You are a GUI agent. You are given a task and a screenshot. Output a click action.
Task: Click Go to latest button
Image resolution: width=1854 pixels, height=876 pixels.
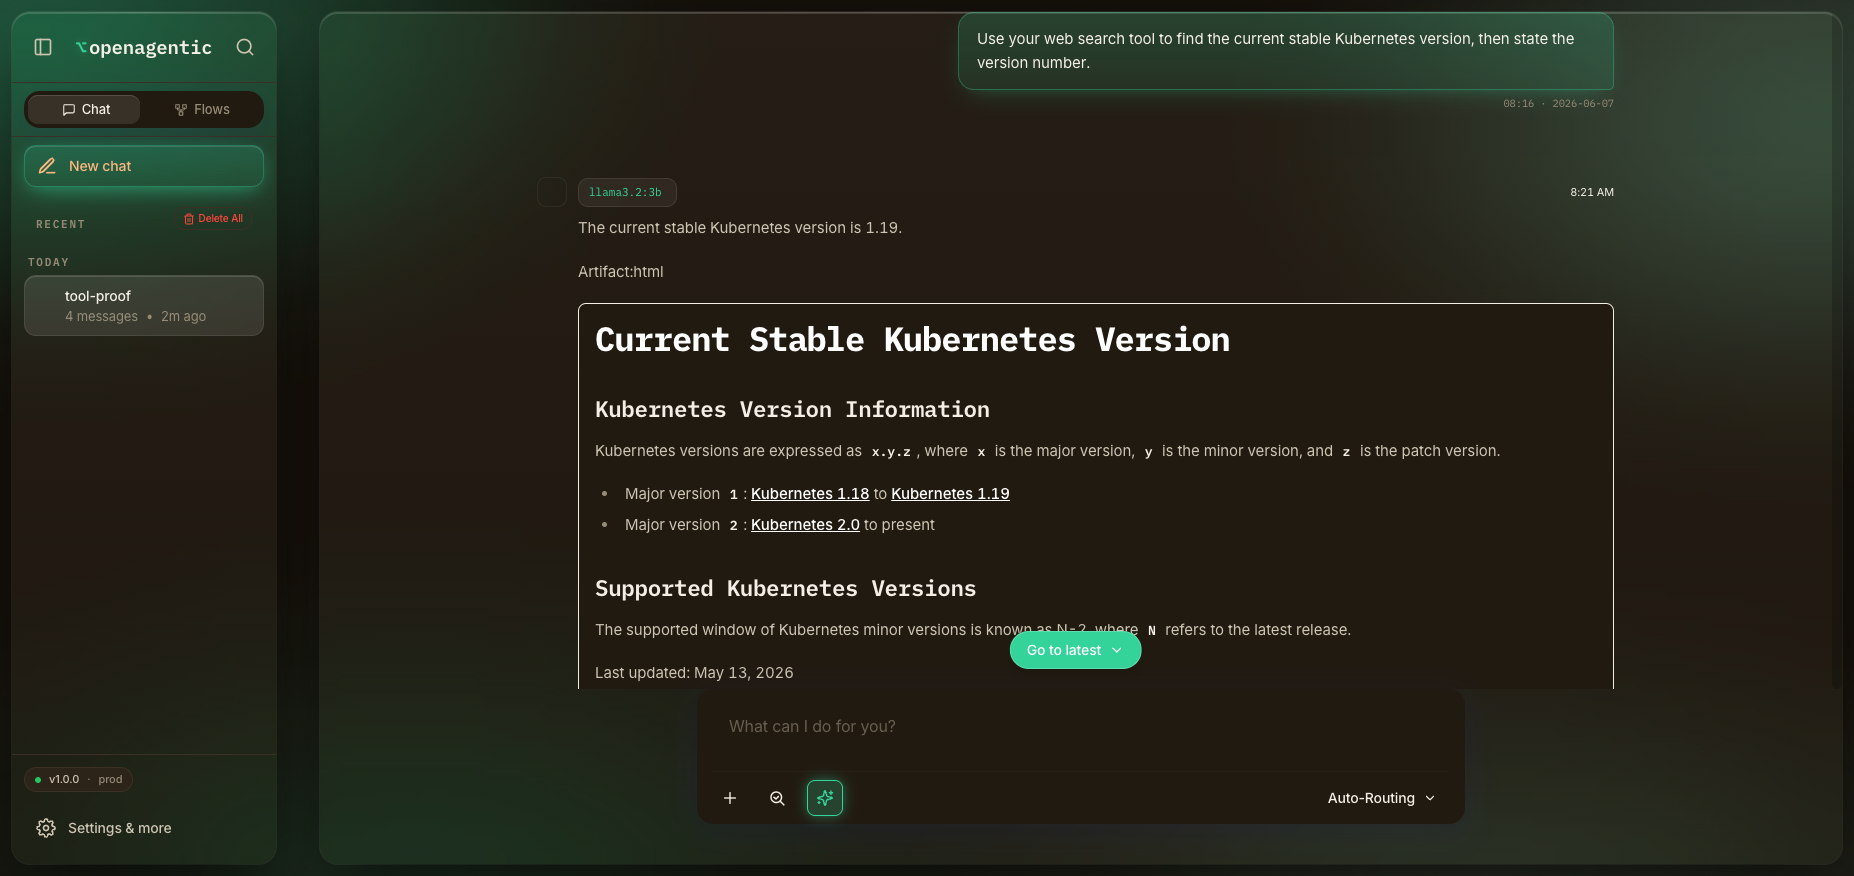pyautogui.click(x=1075, y=650)
